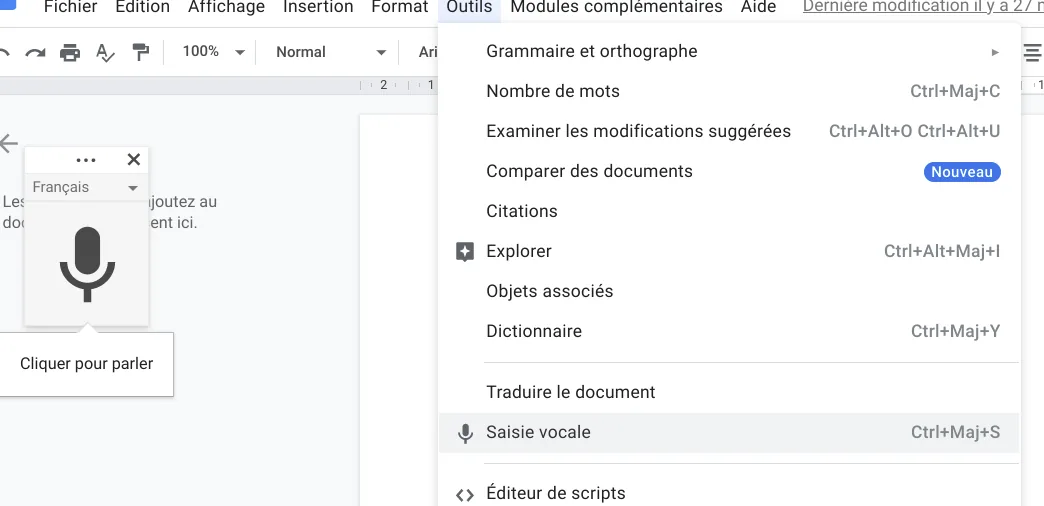This screenshot has width=1044, height=506.
Task: Run spell check toolbar icon
Action: 105,53
